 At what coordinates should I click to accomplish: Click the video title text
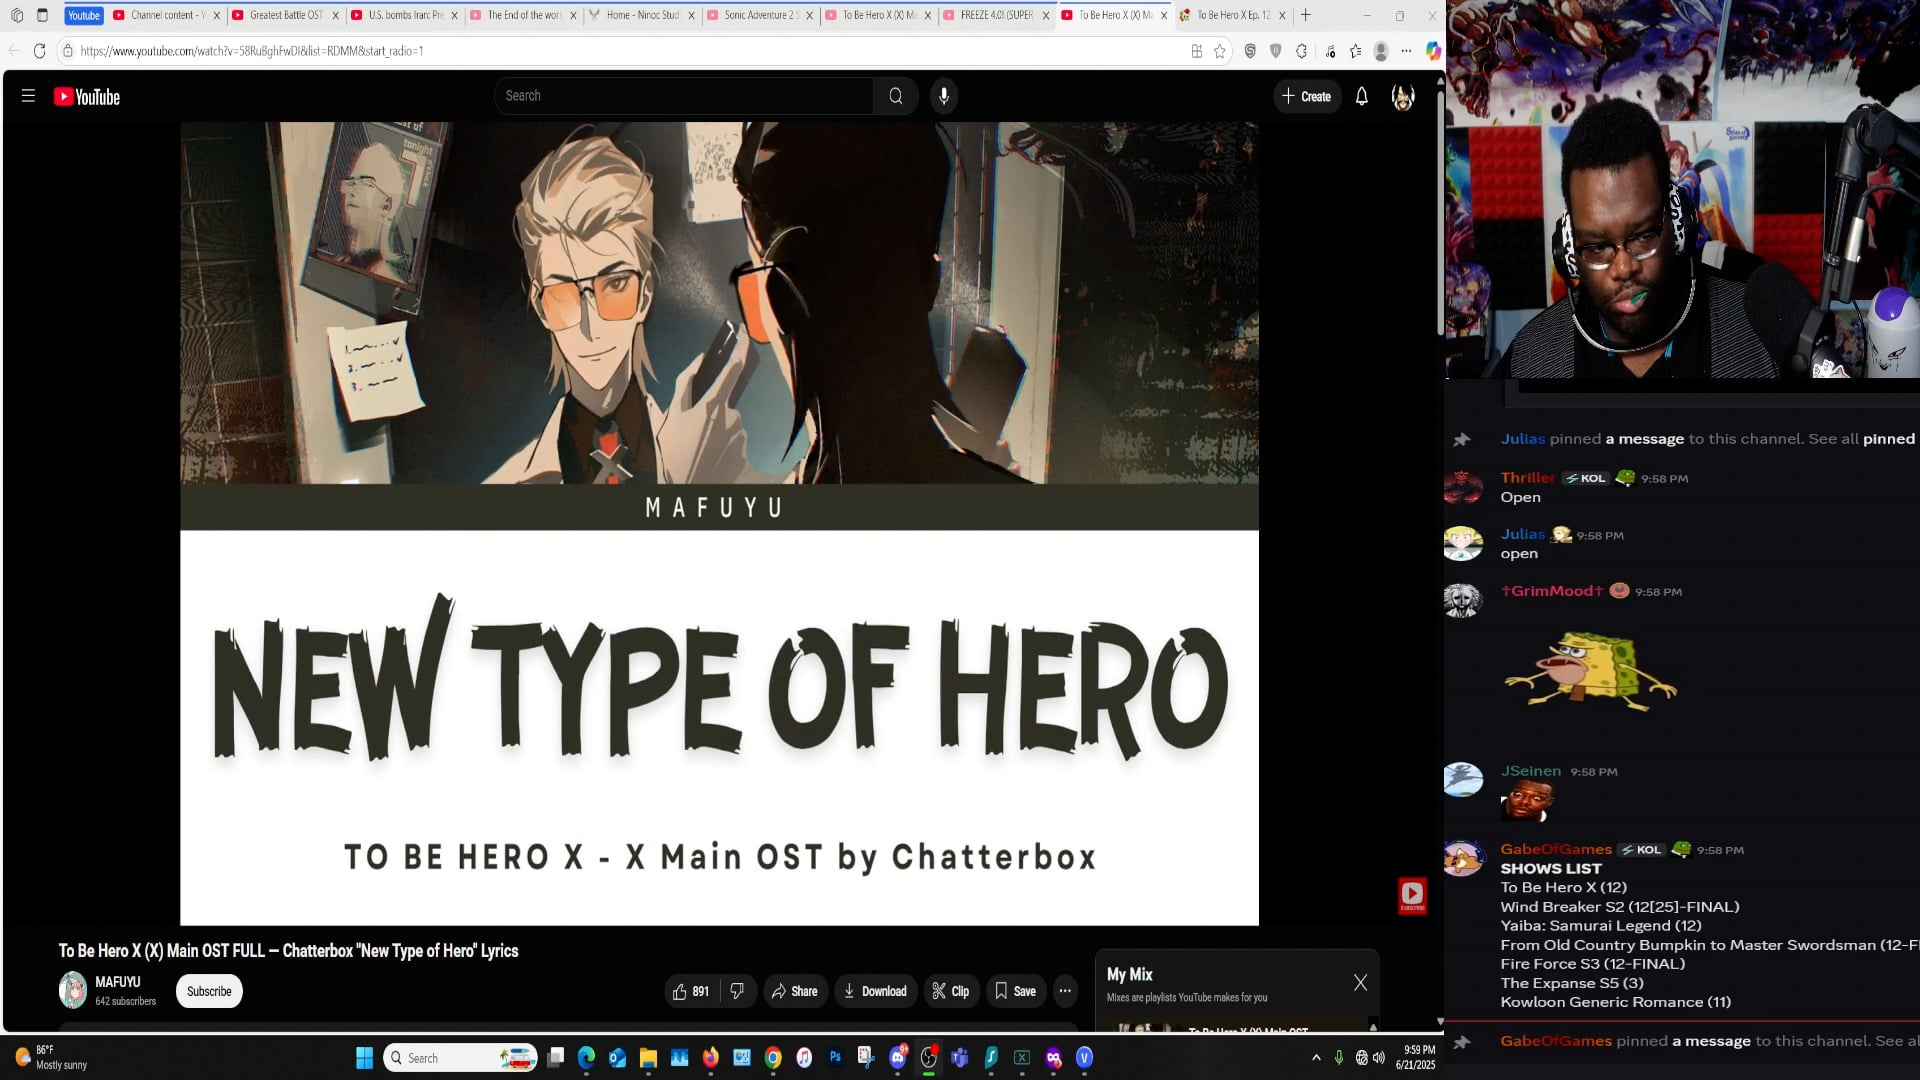pyautogui.click(x=288, y=951)
